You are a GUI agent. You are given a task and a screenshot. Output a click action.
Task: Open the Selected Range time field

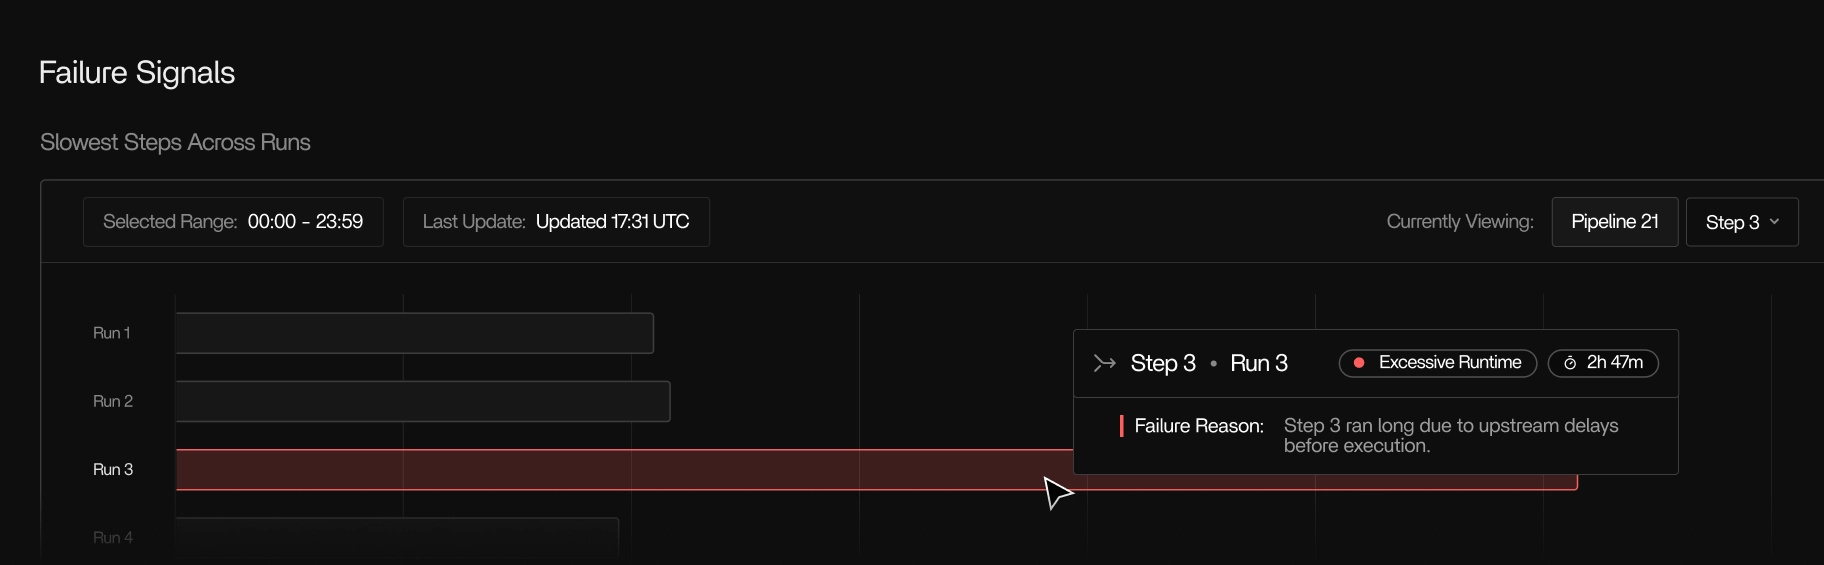point(233,222)
